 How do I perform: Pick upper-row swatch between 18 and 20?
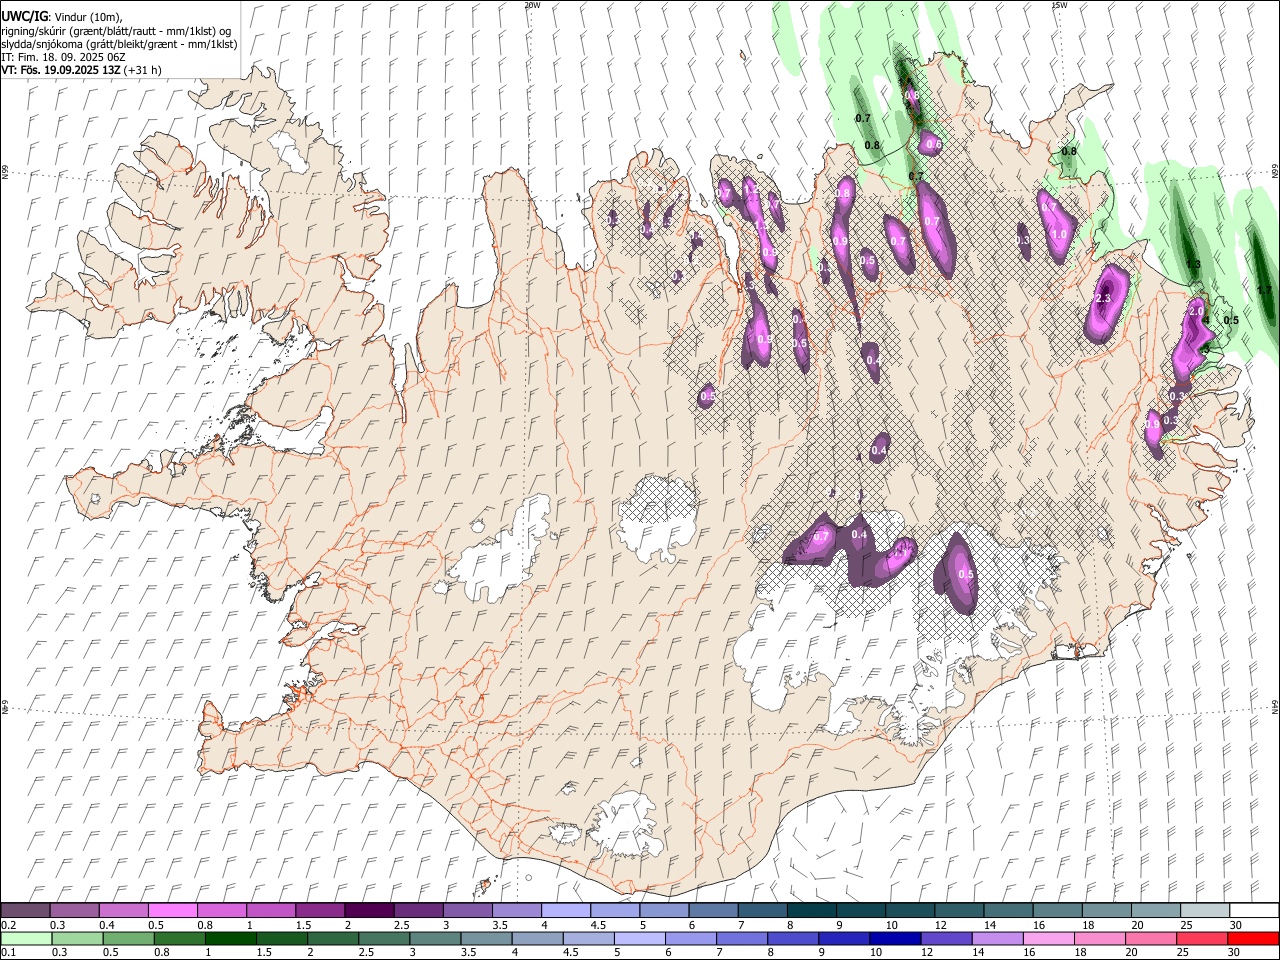tap(1108, 910)
